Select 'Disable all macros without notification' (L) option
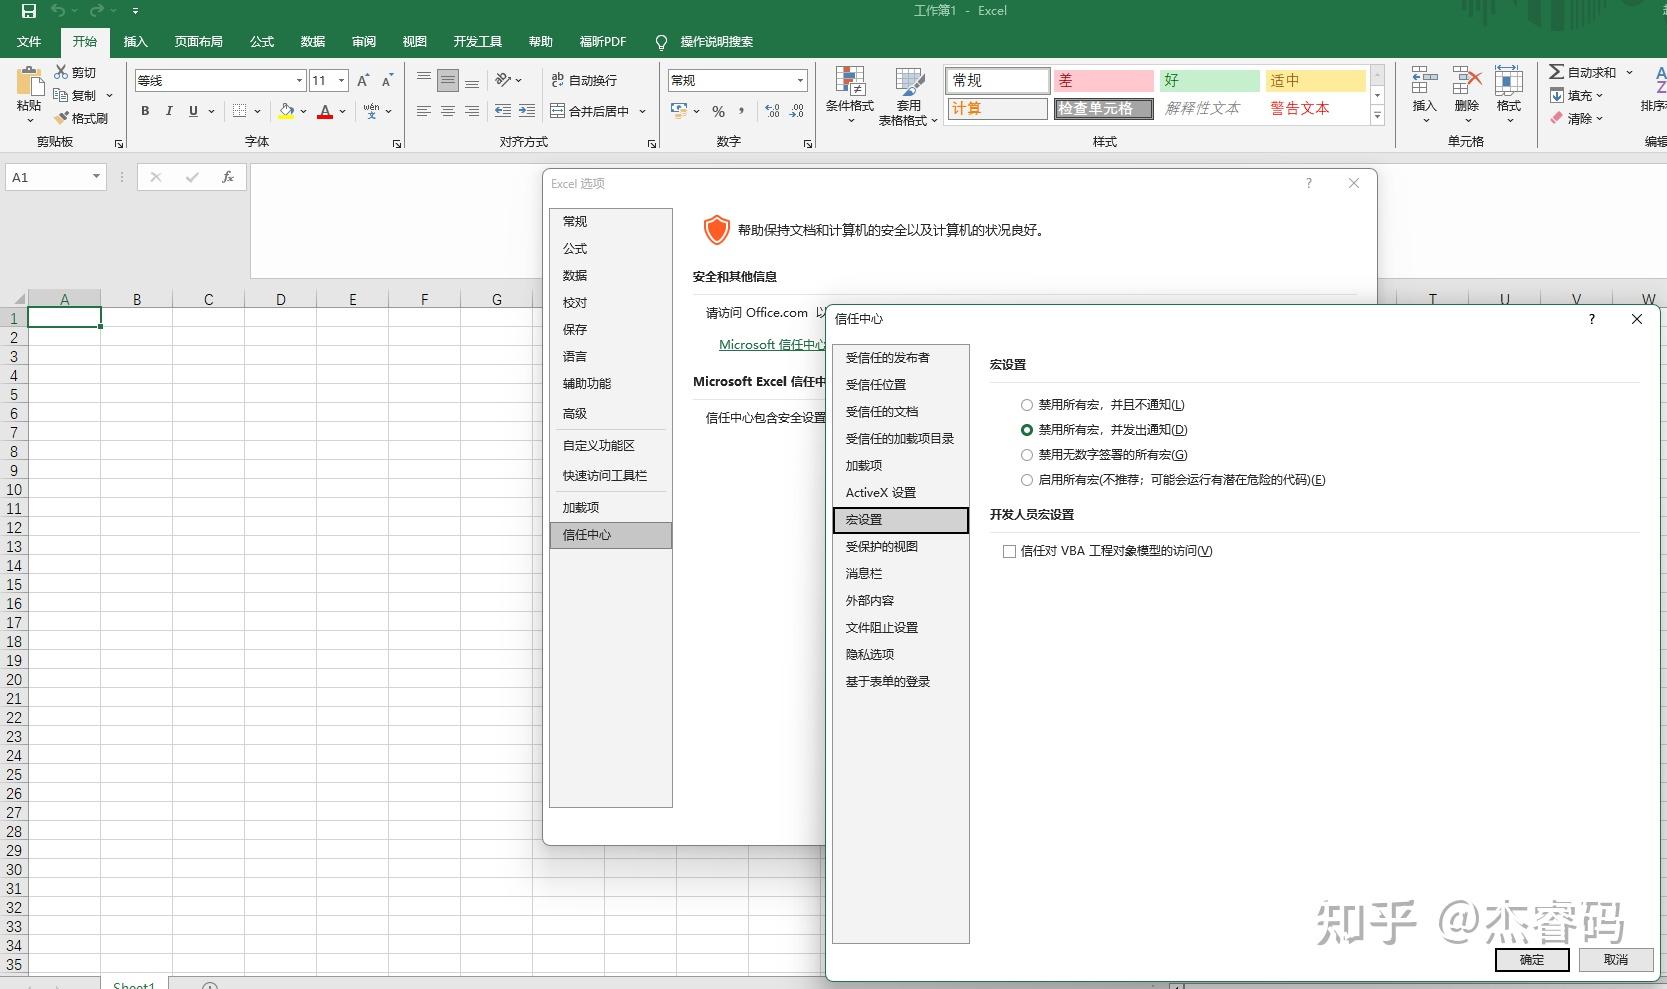 point(1027,405)
